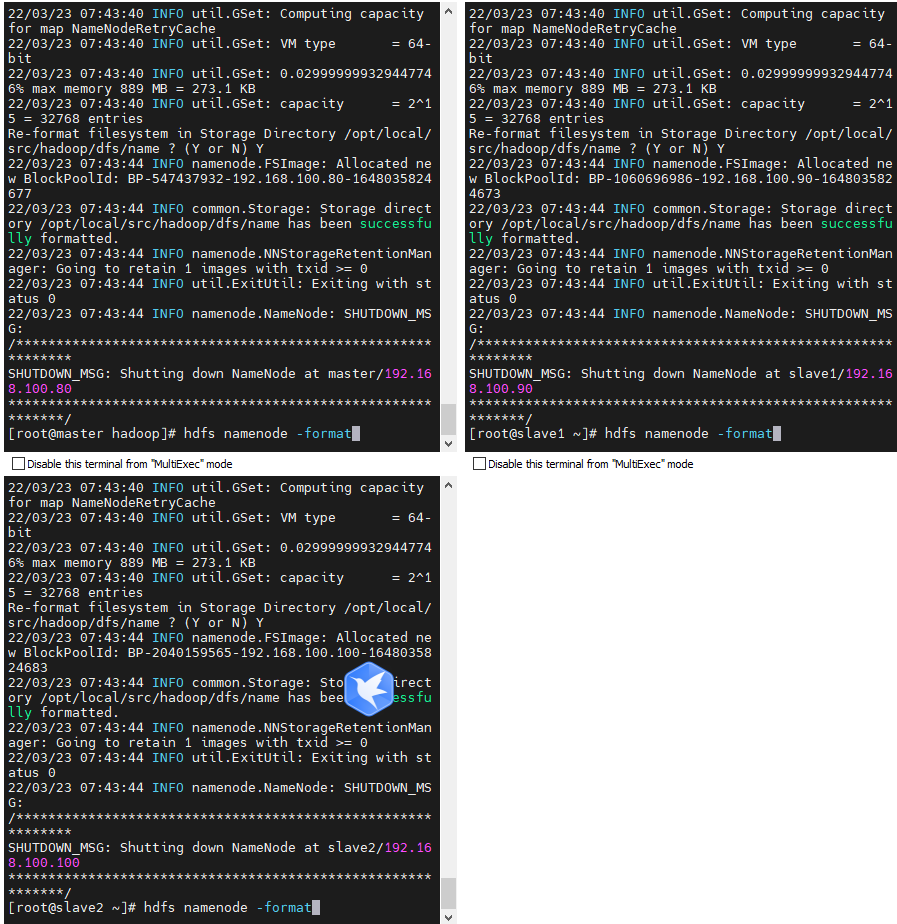Click the scrollbar thumb in the master terminal

point(446,420)
